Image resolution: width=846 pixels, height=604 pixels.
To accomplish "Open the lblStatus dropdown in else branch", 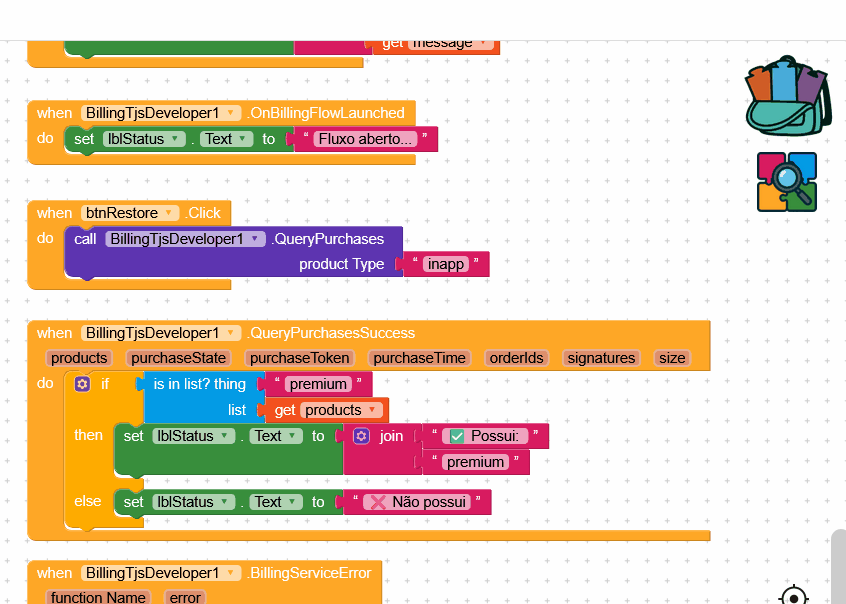I will 224,502.
